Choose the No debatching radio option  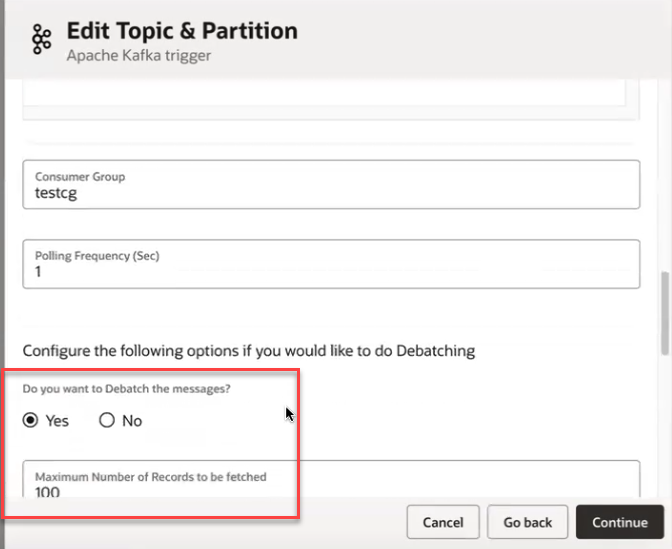pyautogui.click(x=108, y=421)
